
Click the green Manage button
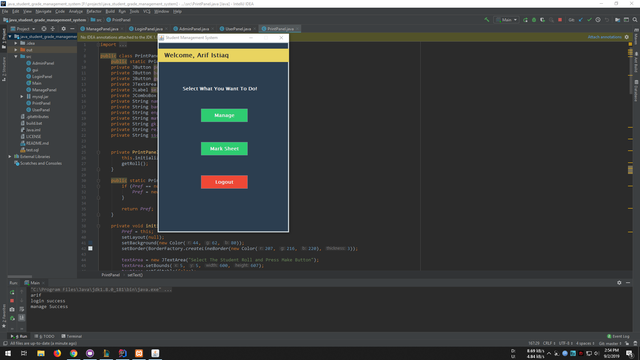click(224, 116)
